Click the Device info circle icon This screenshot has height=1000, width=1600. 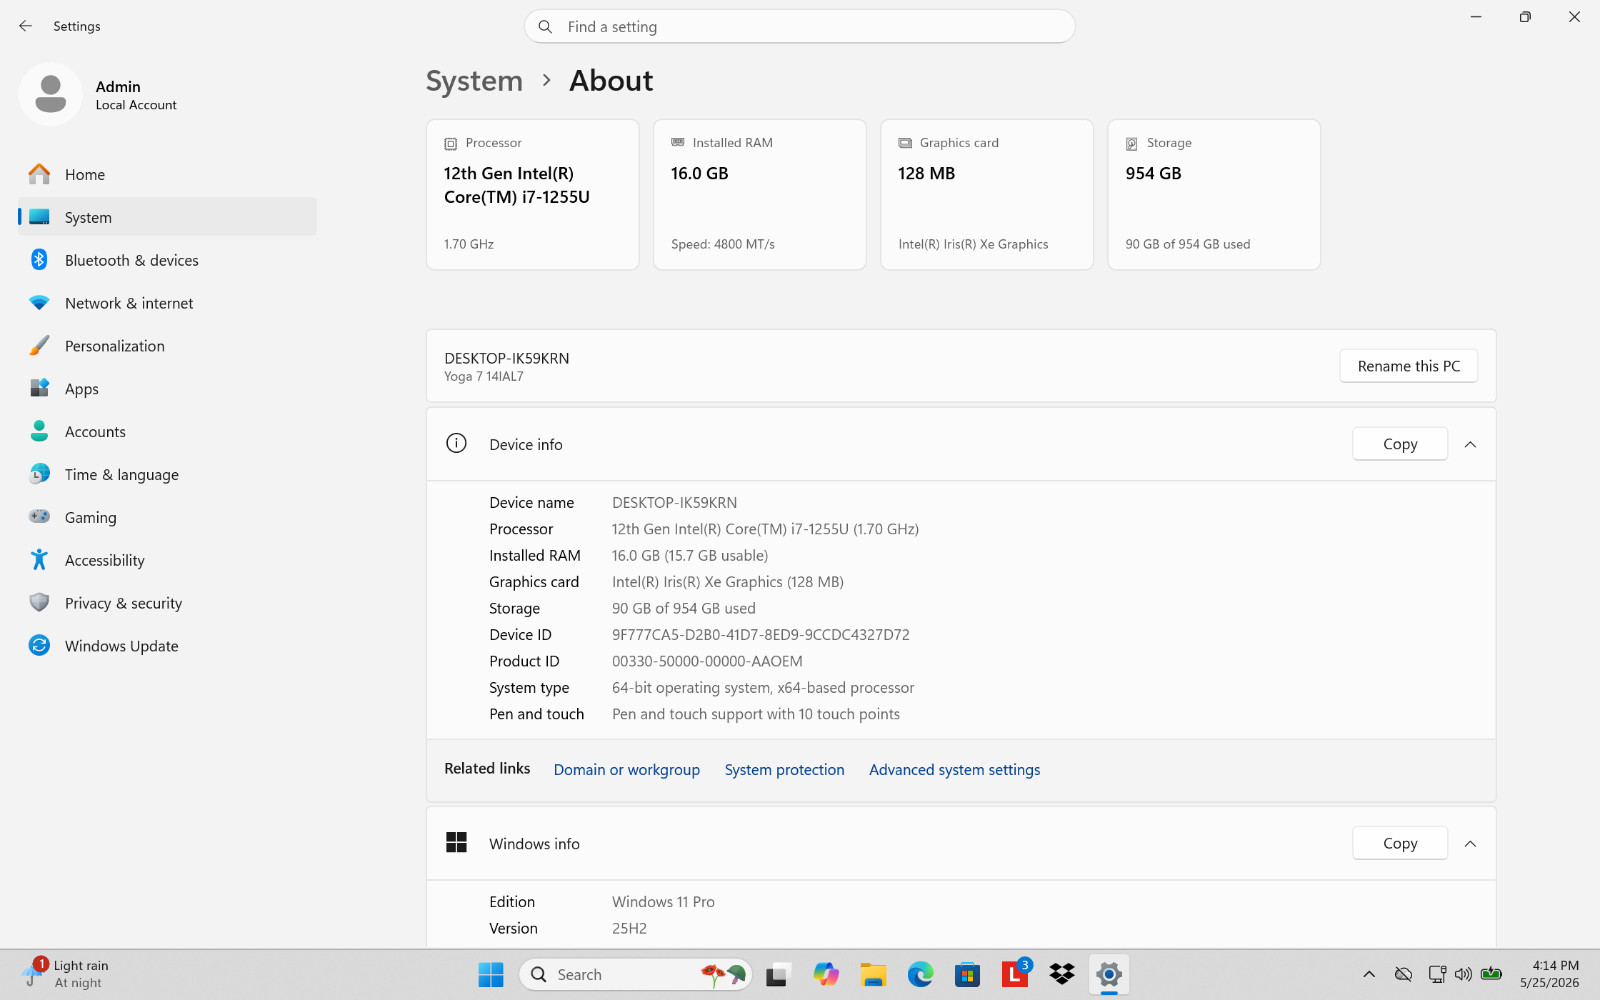pyautogui.click(x=456, y=443)
